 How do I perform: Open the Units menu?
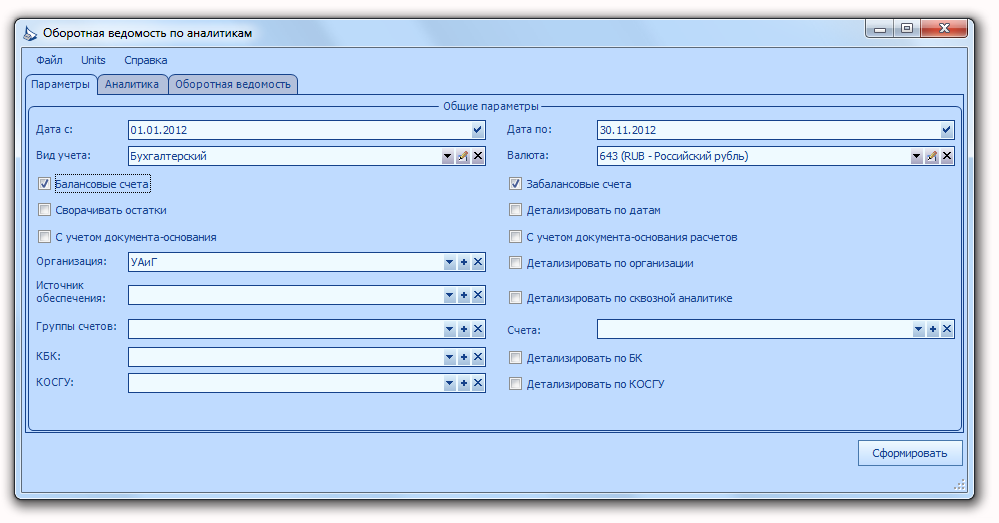(93, 61)
